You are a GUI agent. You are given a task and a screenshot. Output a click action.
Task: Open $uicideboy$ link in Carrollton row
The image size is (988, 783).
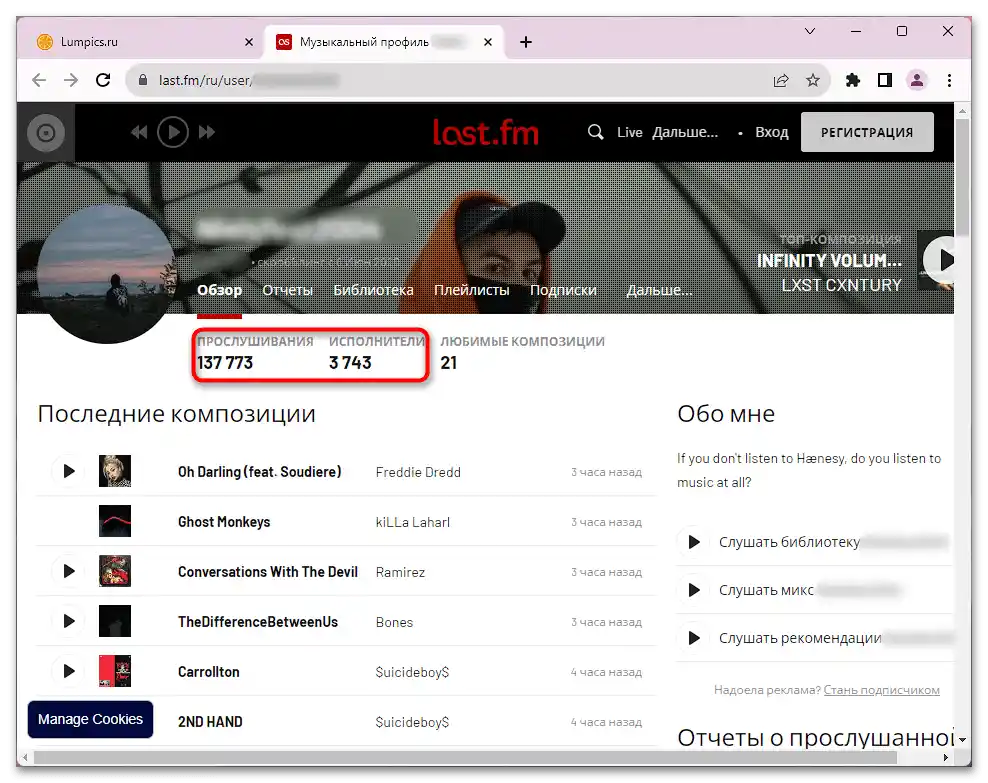[x=412, y=672]
